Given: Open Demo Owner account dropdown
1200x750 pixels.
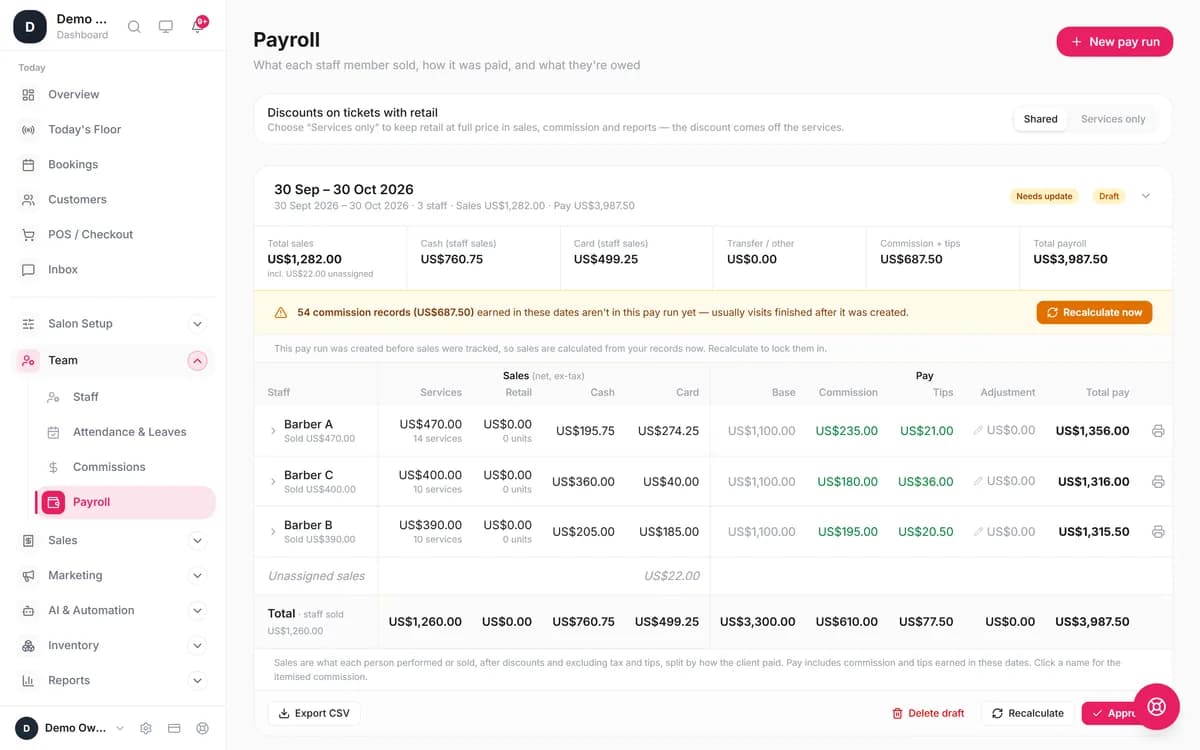Looking at the screenshot, I should (x=69, y=728).
